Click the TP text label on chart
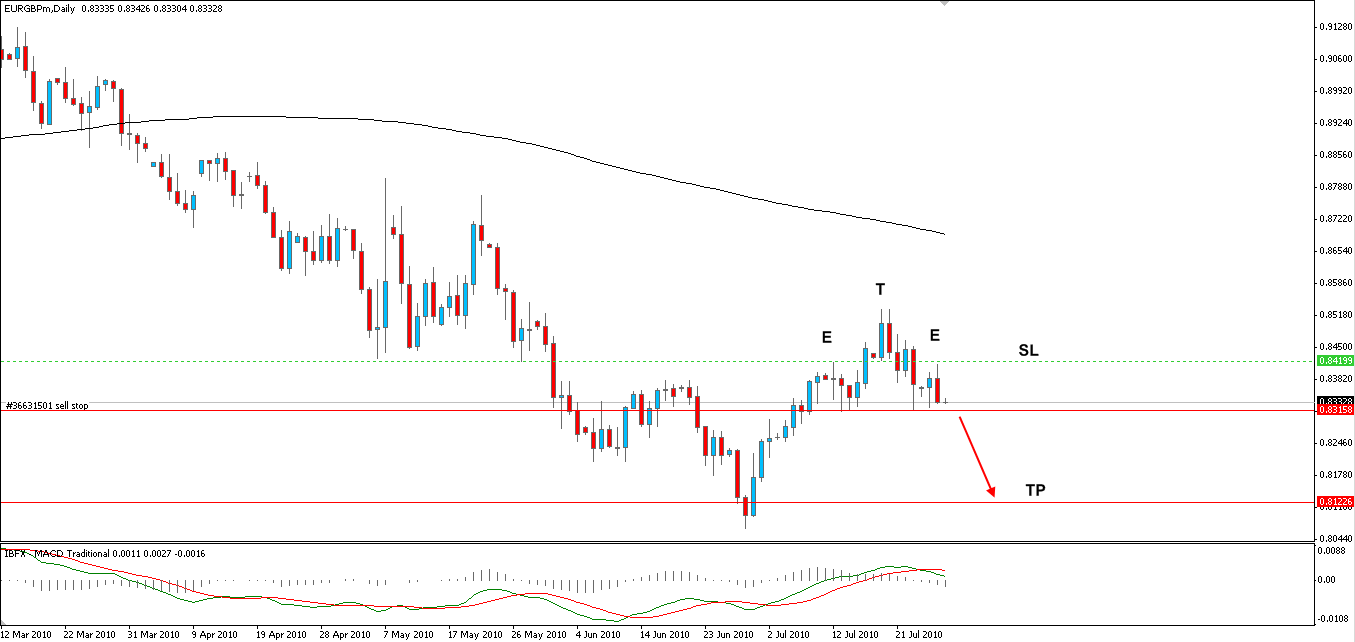Screen dimensions: 1355x642 click(x=1035, y=491)
